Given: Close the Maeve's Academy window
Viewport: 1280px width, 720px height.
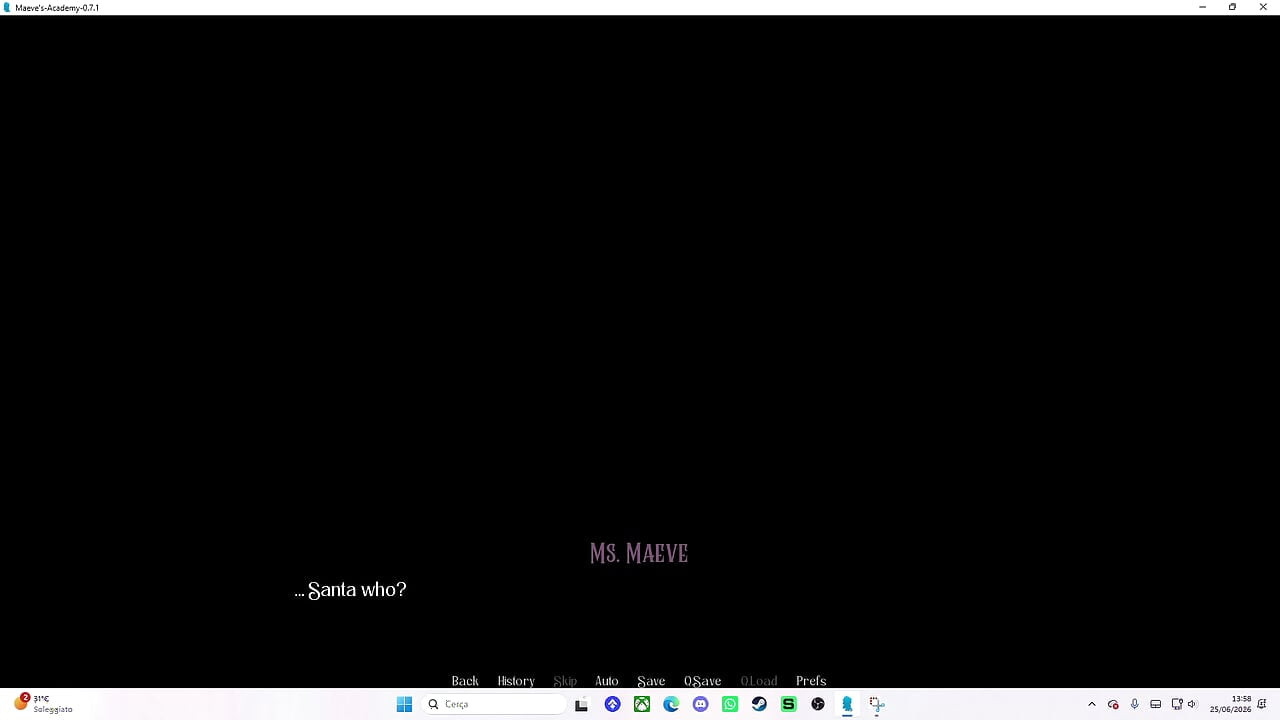Looking at the screenshot, I should point(1263,7).
